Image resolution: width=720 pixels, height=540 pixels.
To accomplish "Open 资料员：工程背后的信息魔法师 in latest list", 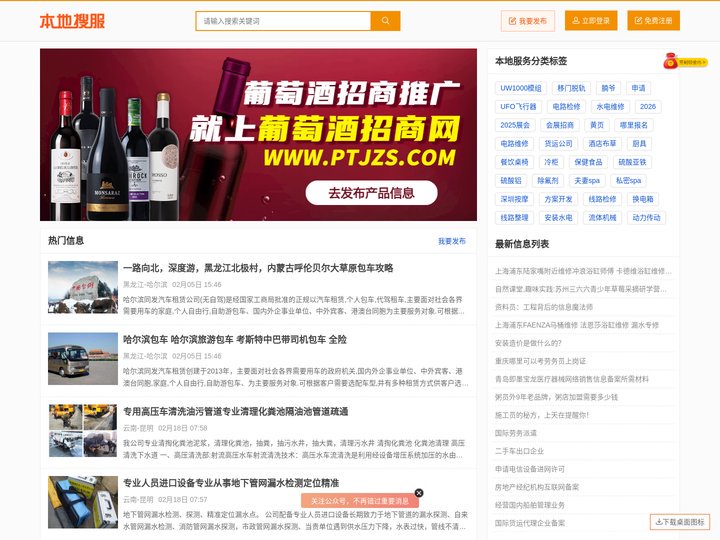I will point(544,307).
